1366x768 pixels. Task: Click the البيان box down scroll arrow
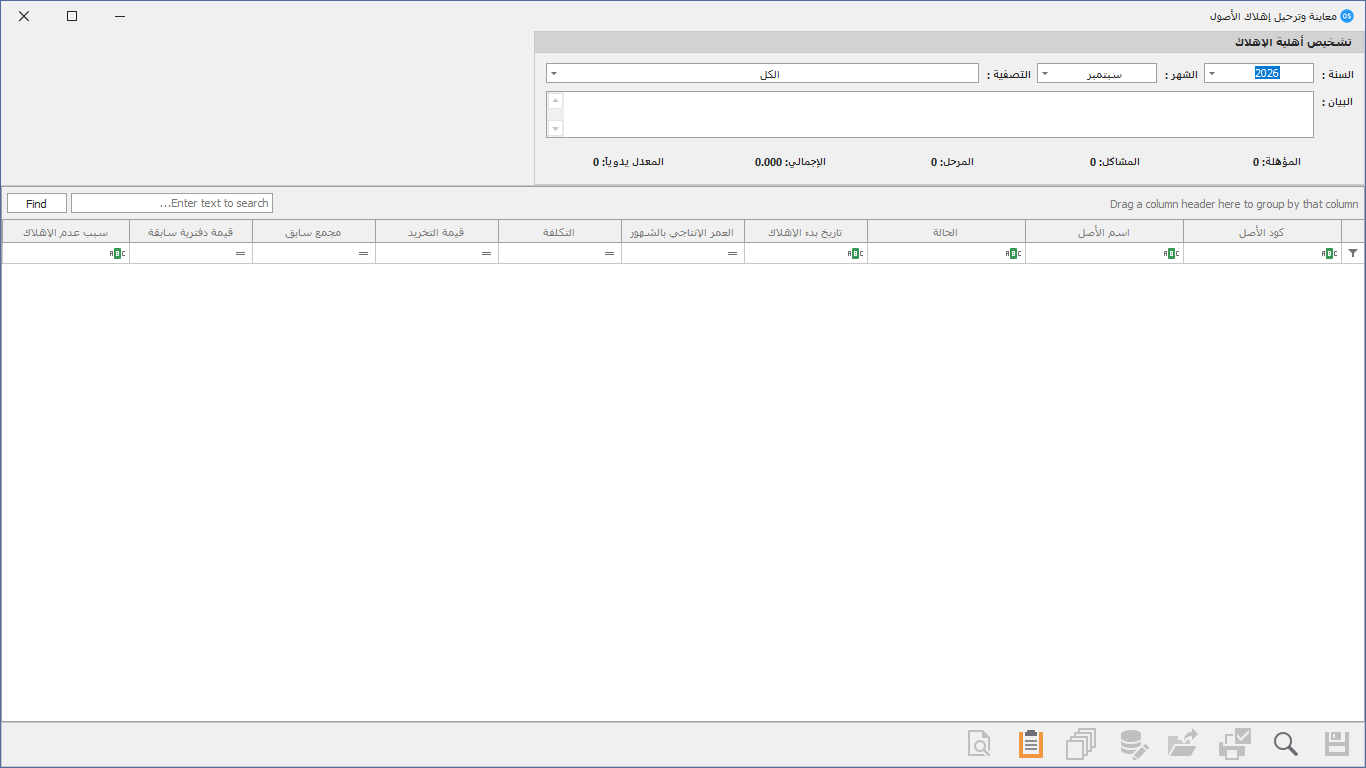click(x=556, y=128)
